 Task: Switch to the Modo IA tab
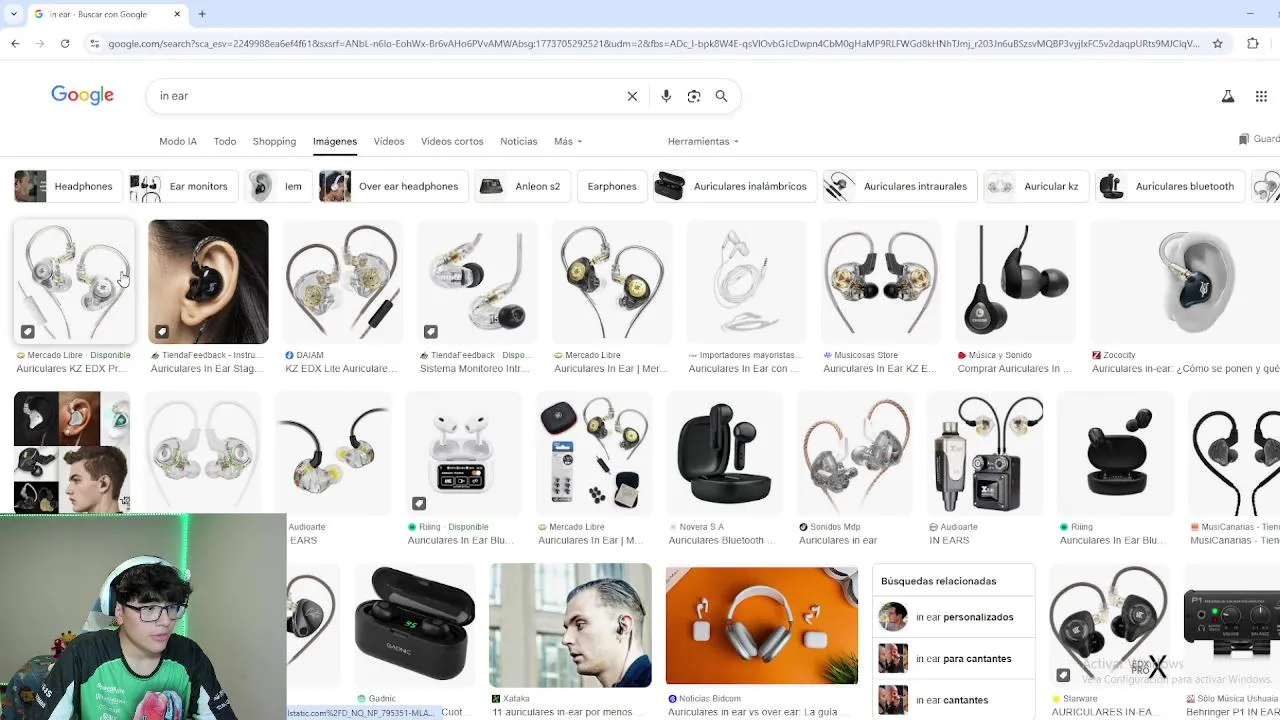pos(178,141)
